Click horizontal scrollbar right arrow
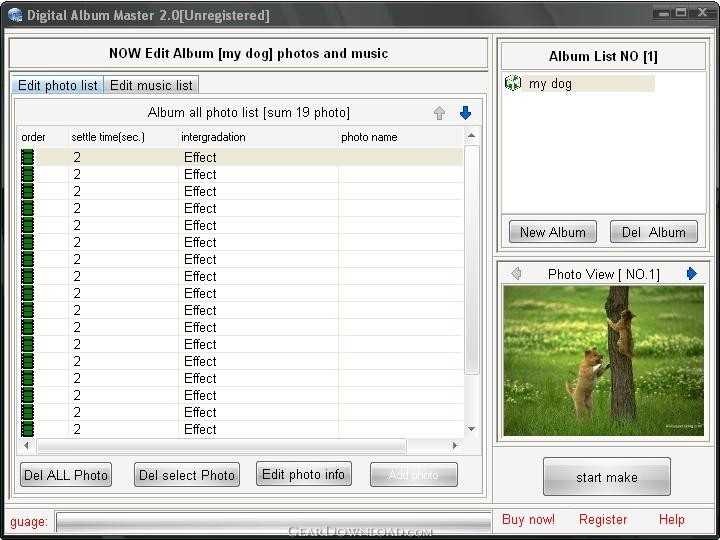720x540 pixels. 455,445
